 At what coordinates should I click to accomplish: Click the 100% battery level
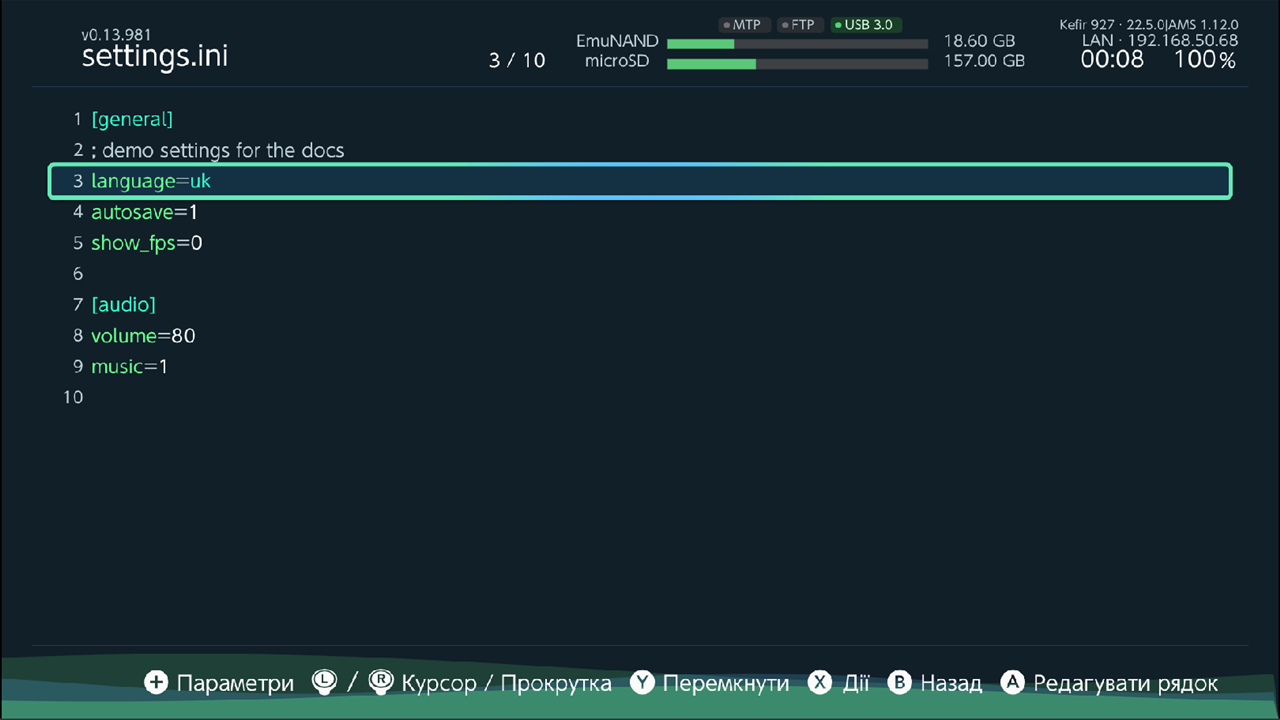click(1205, 60)
